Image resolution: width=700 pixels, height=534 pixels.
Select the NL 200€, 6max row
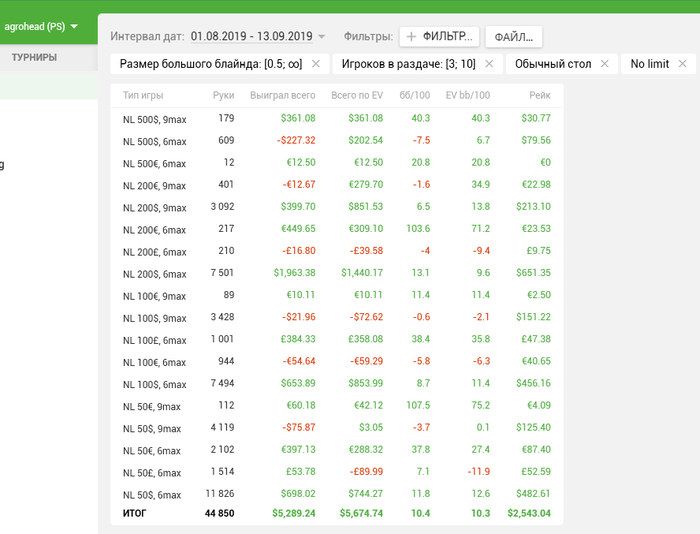[337, 229]
